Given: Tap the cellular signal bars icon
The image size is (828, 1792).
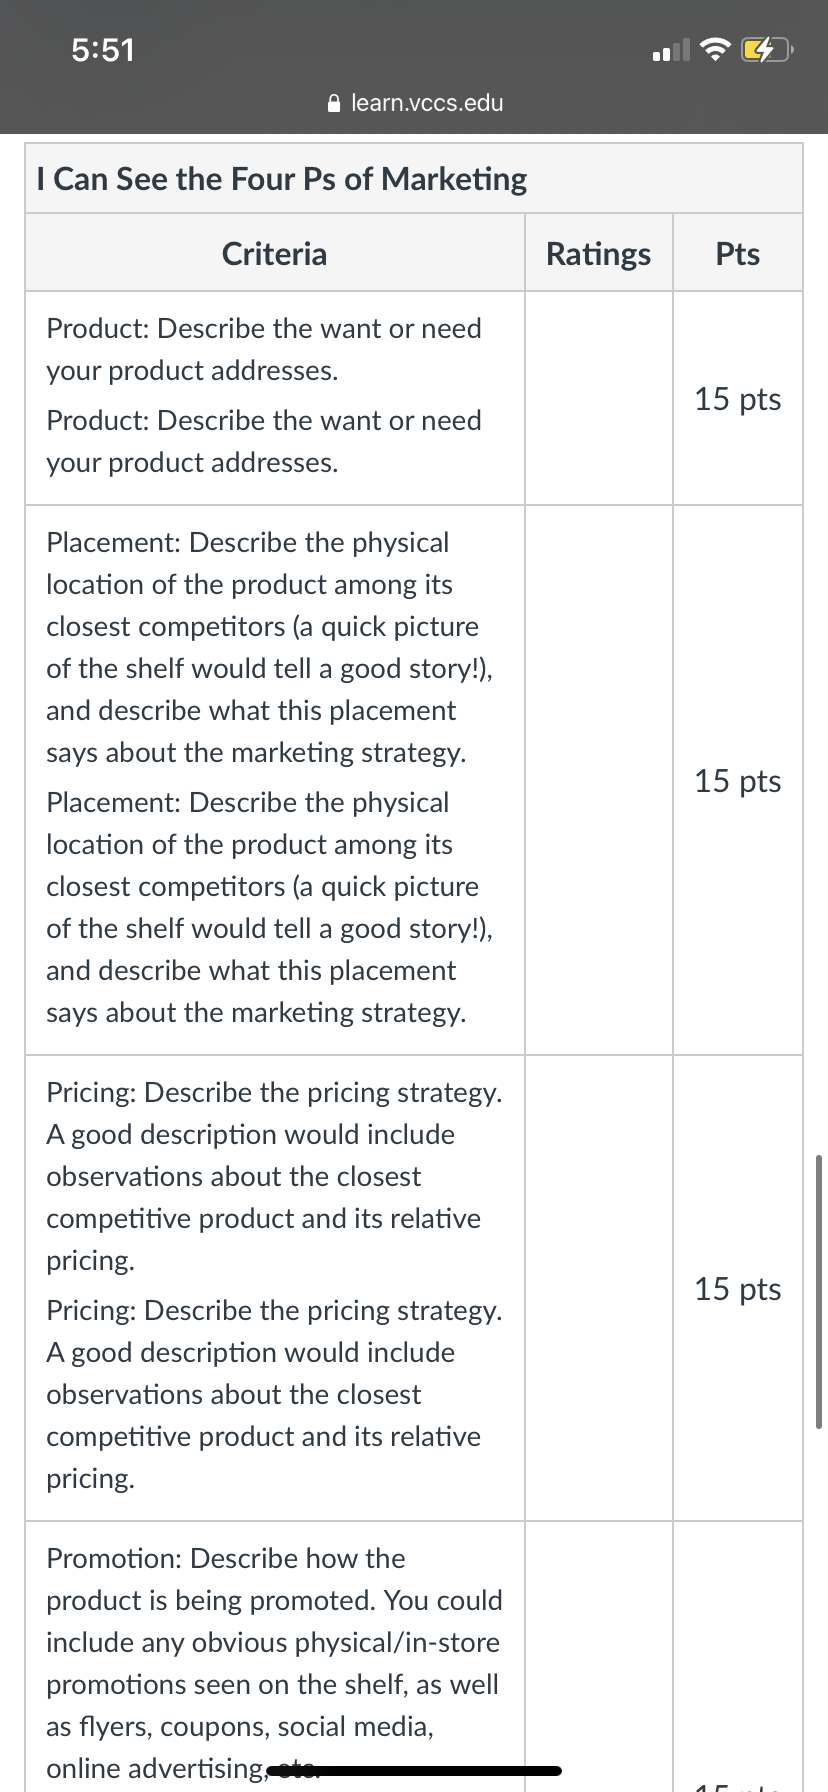Looking at the screenshot, I should click(670, 50).
